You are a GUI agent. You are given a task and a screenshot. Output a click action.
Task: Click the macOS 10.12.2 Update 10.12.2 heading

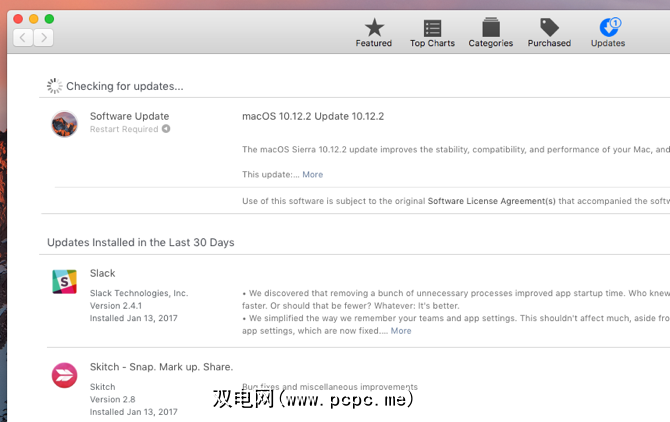(313, 116)
